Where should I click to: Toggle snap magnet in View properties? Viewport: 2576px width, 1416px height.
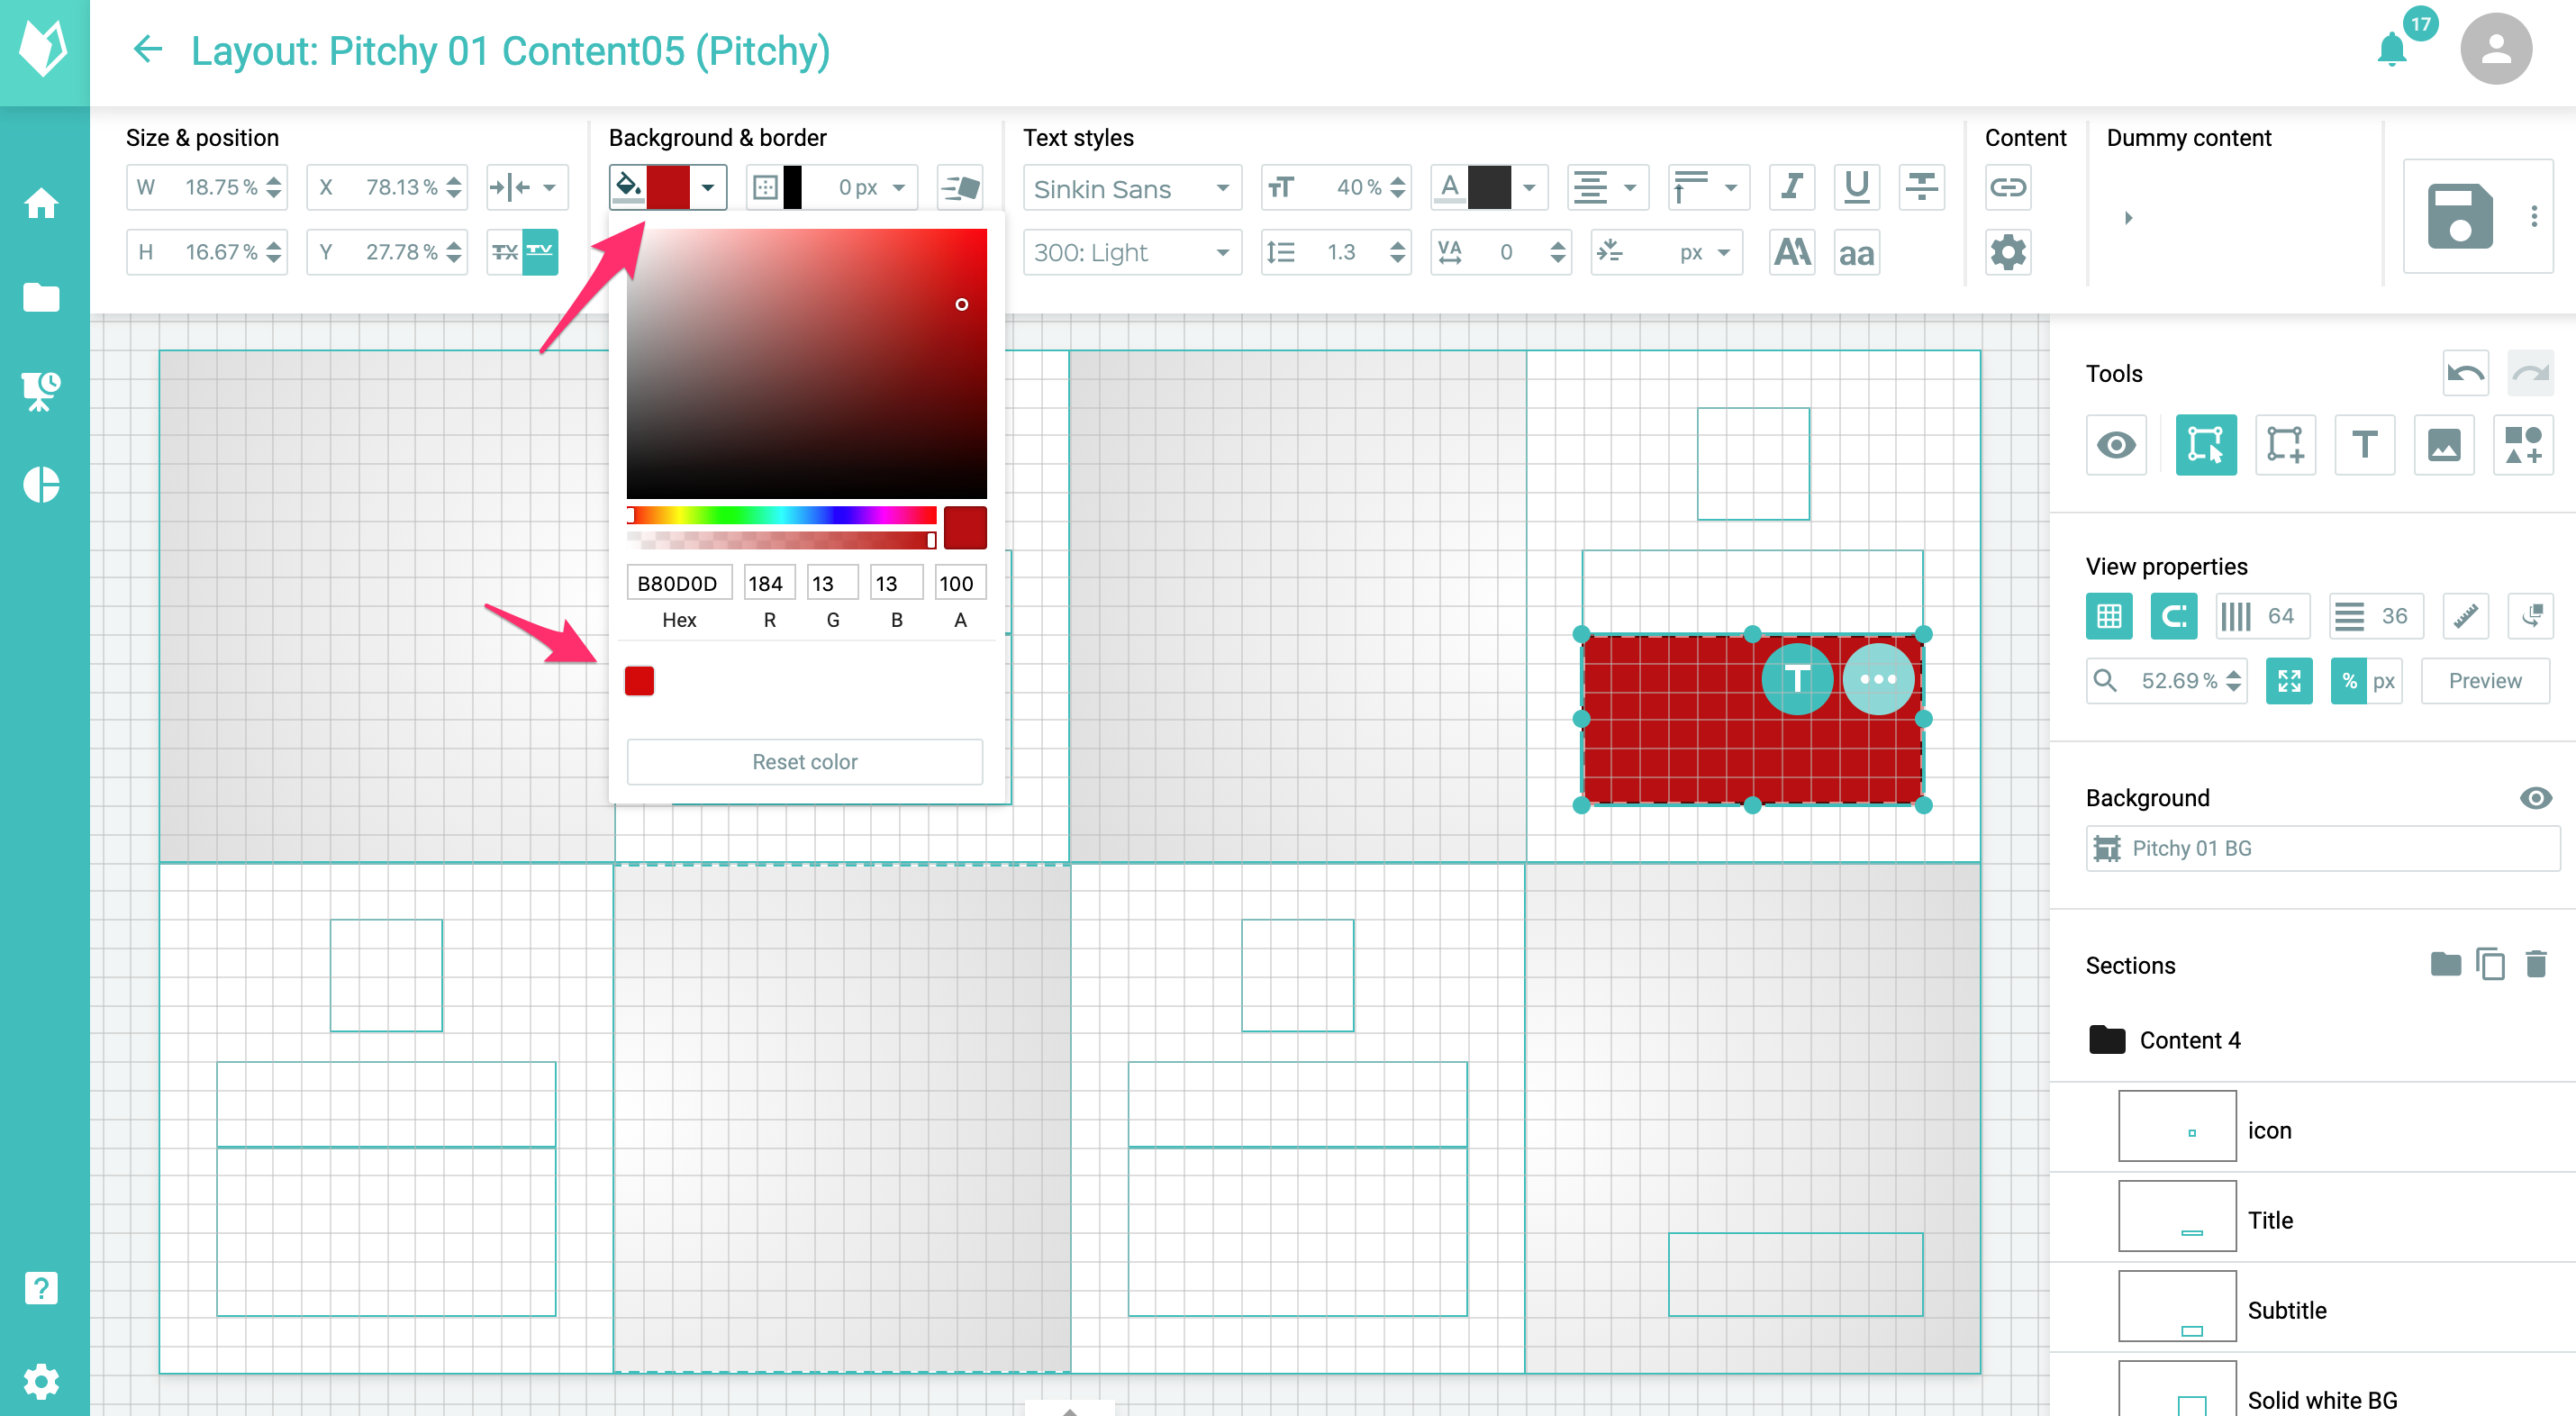2174,616
